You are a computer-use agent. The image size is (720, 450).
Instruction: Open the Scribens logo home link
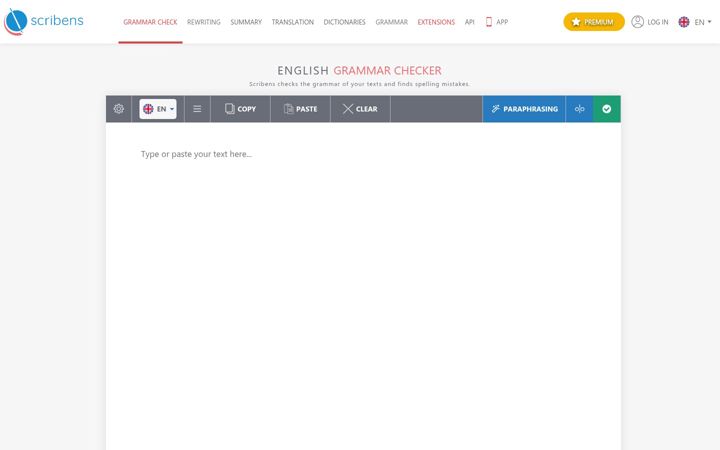[x=44, y=22]
